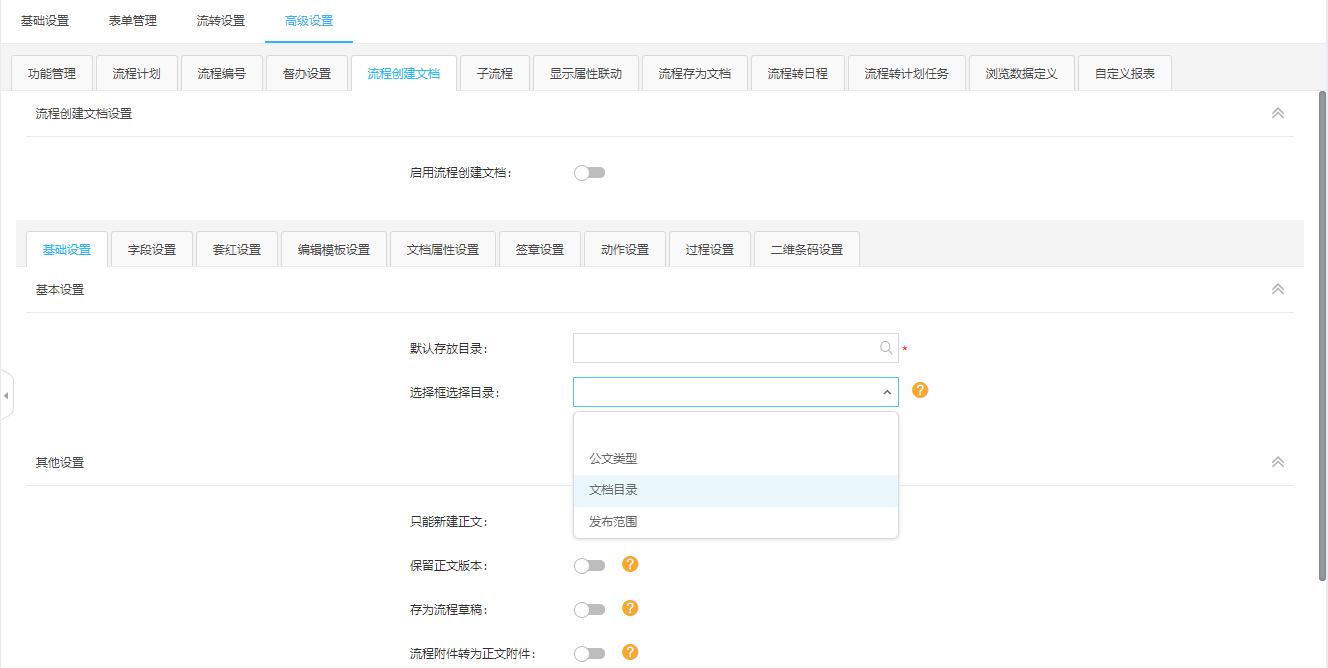
Task: Click help icon next to 流程附件转为正文附件
Action: tap(630, 652)
